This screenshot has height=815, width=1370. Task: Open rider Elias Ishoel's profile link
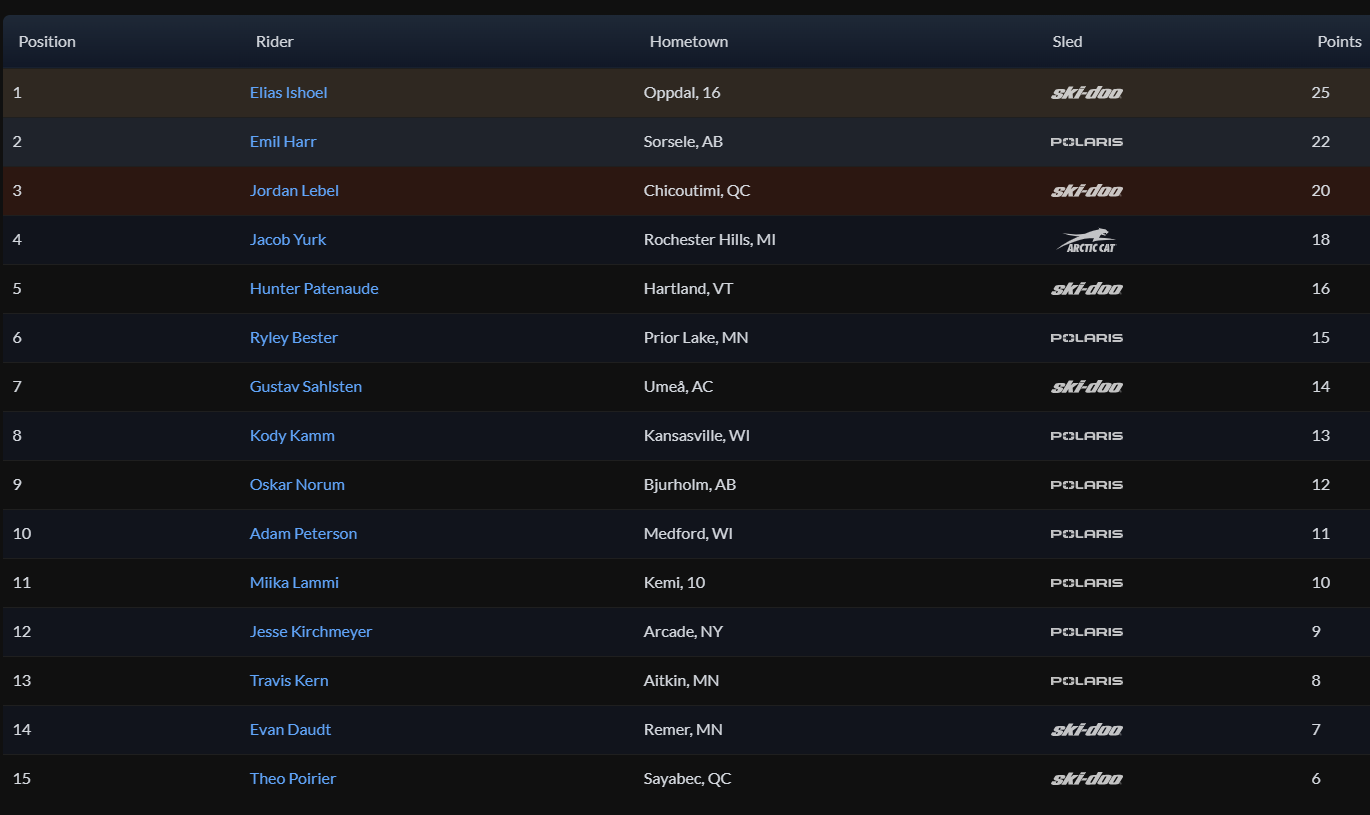pos(288,92)
